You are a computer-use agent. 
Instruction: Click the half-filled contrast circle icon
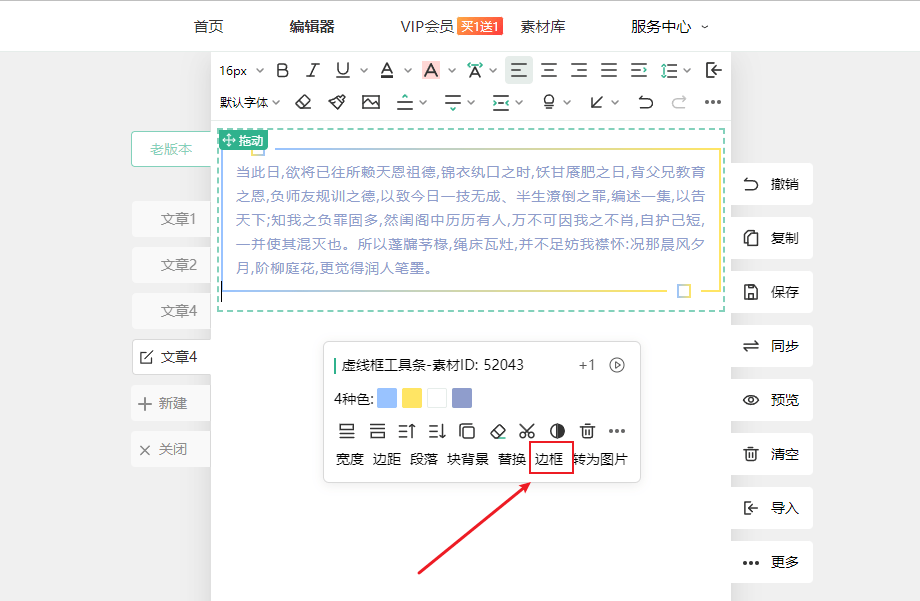coord(557,431)
